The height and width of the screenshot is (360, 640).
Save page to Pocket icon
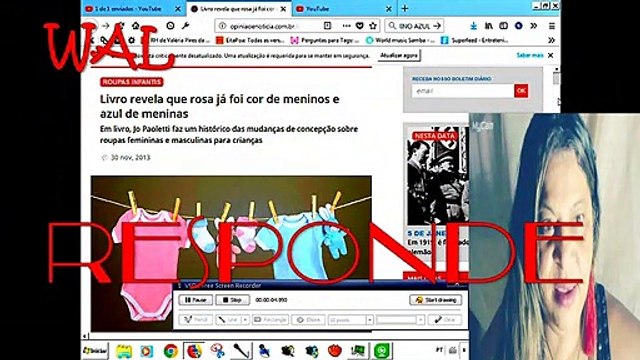click(360, 26)
